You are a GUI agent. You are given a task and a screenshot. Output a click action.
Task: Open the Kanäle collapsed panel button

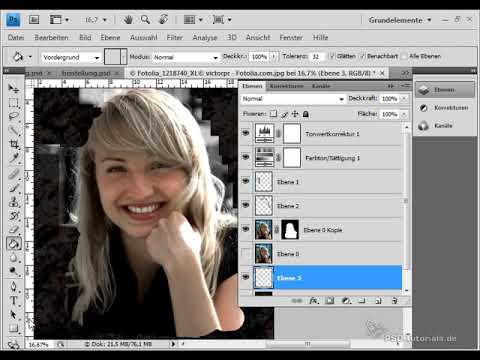[x=445, y=126]
